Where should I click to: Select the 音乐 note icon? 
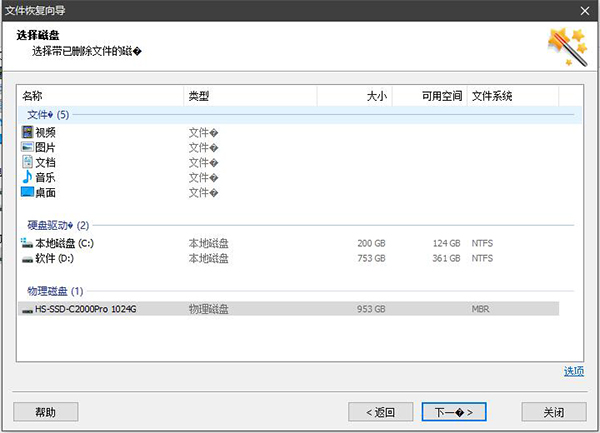click(28, 177)
